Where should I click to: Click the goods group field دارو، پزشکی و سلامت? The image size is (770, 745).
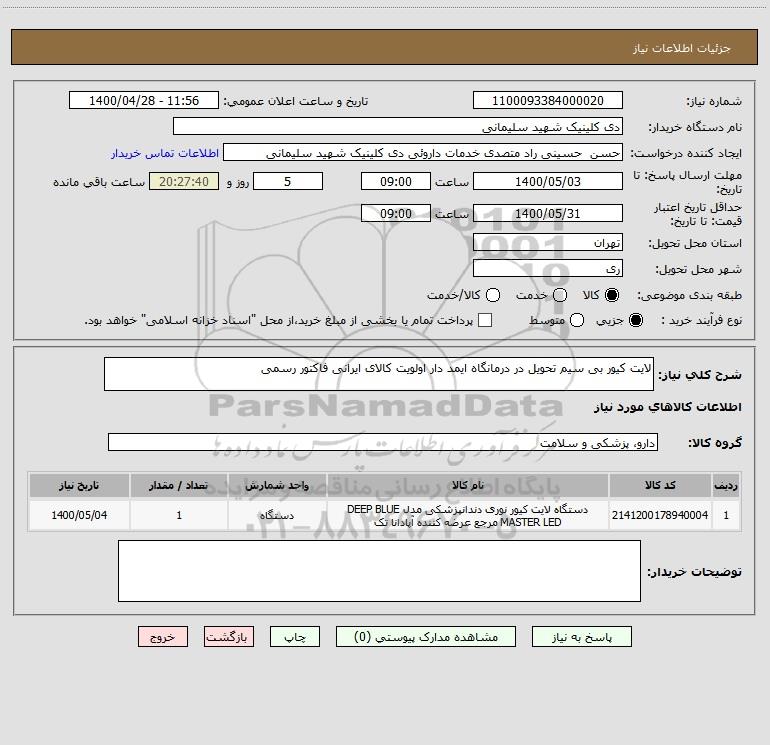click(x=383, y=442)
